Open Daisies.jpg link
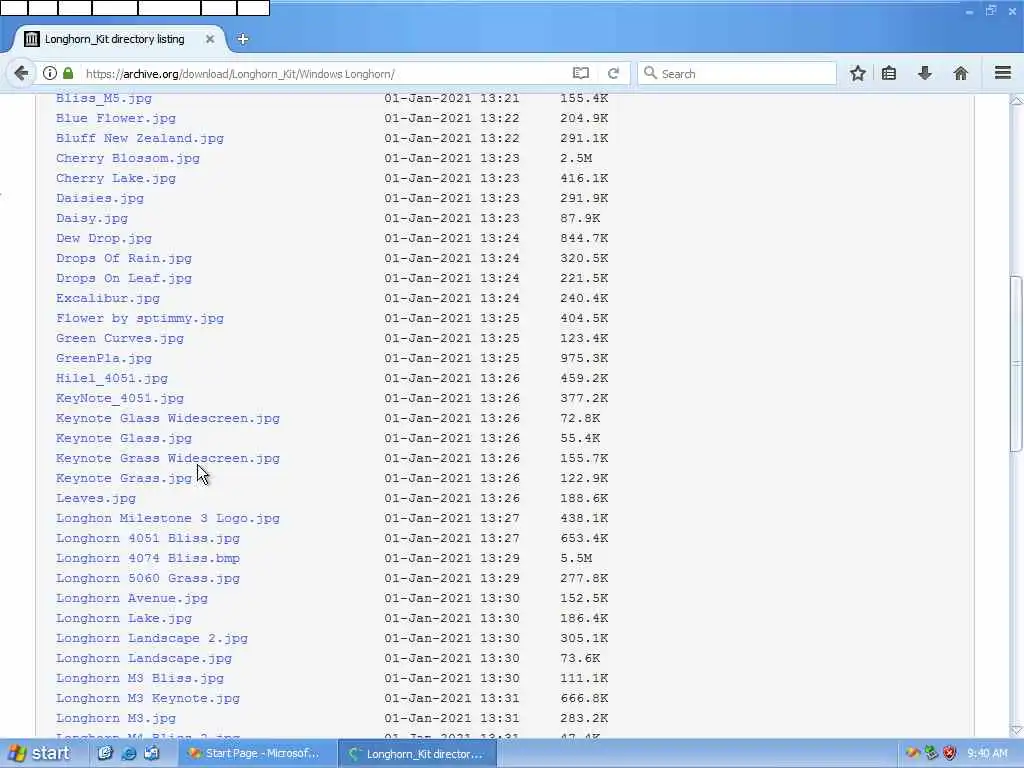The image size is (1024, 768). pos(100,198)
